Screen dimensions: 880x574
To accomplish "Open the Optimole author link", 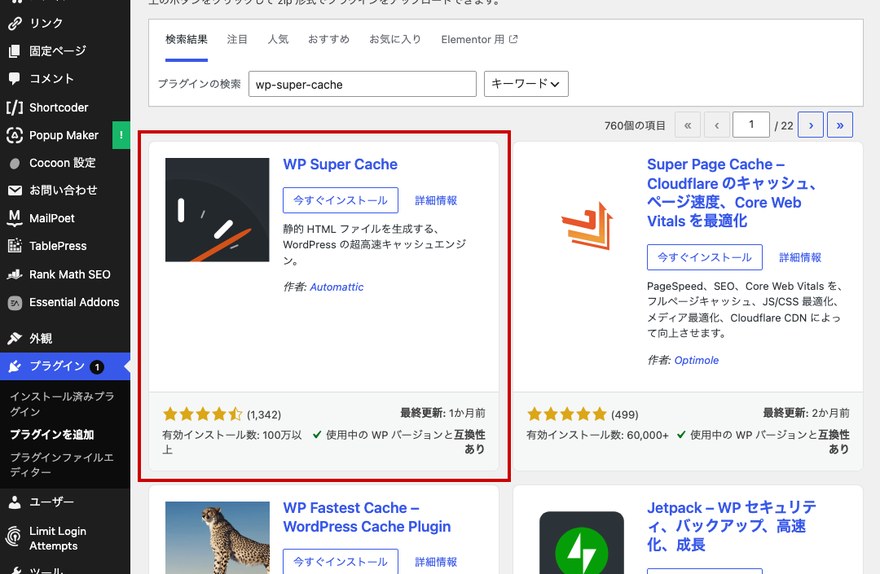I will 696,360.
